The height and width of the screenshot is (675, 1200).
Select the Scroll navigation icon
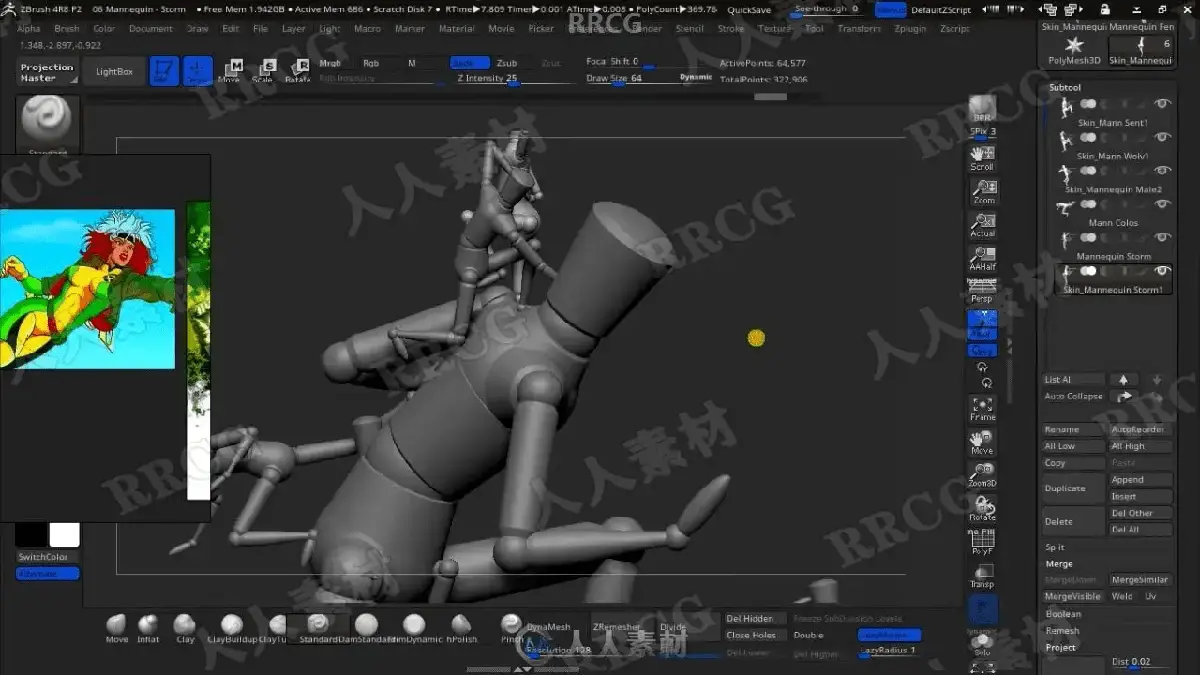[x=982, y=158]
